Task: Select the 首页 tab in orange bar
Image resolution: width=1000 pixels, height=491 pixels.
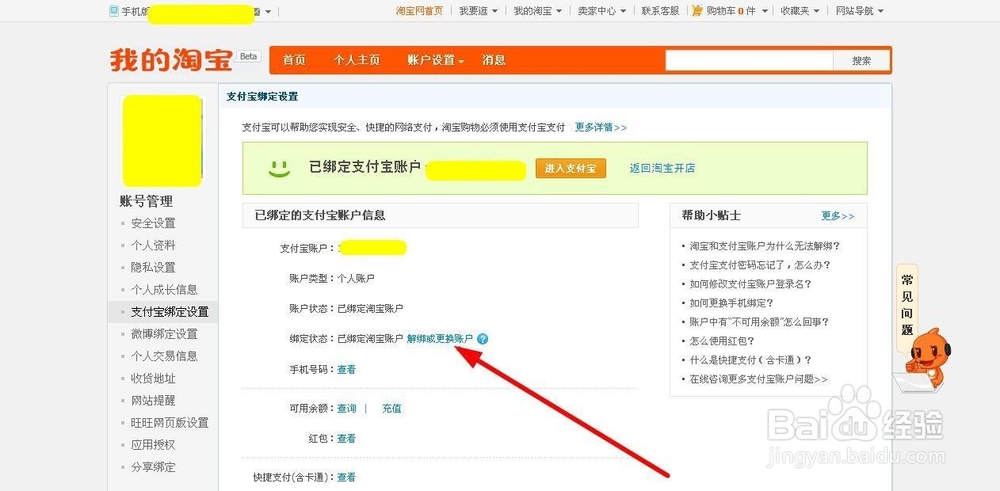Action: point(294,60)
